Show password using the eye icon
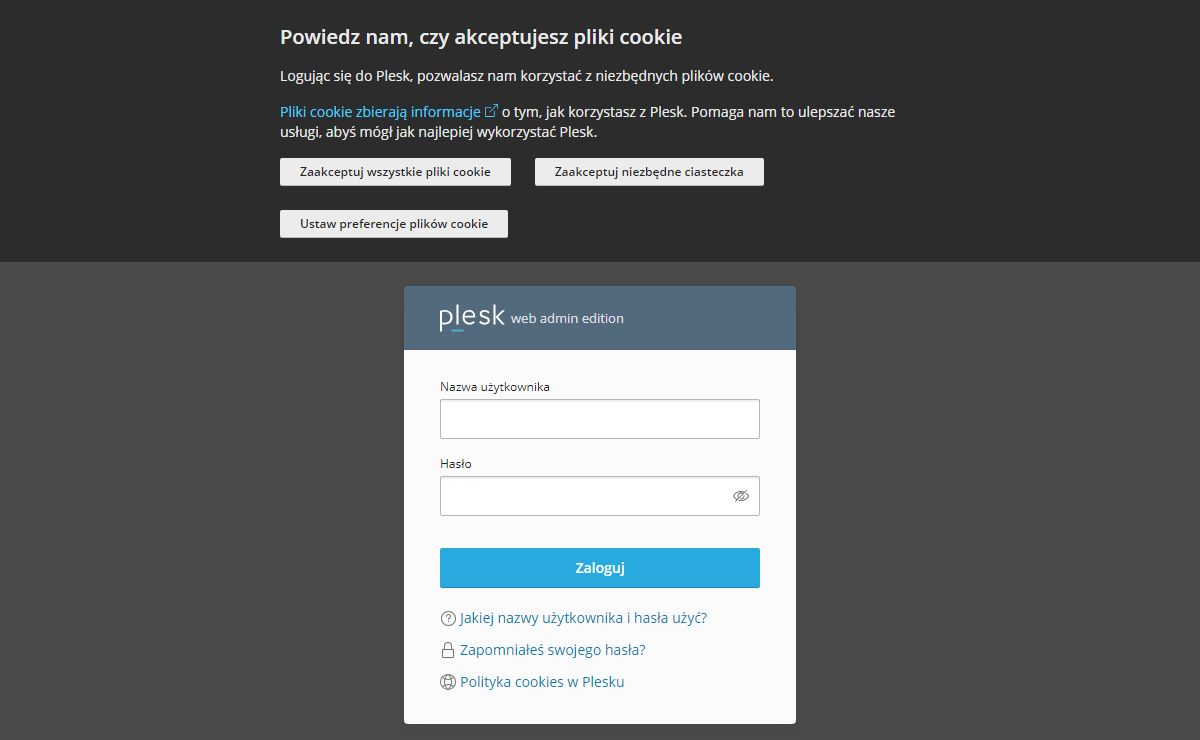 tap(741, 496)
